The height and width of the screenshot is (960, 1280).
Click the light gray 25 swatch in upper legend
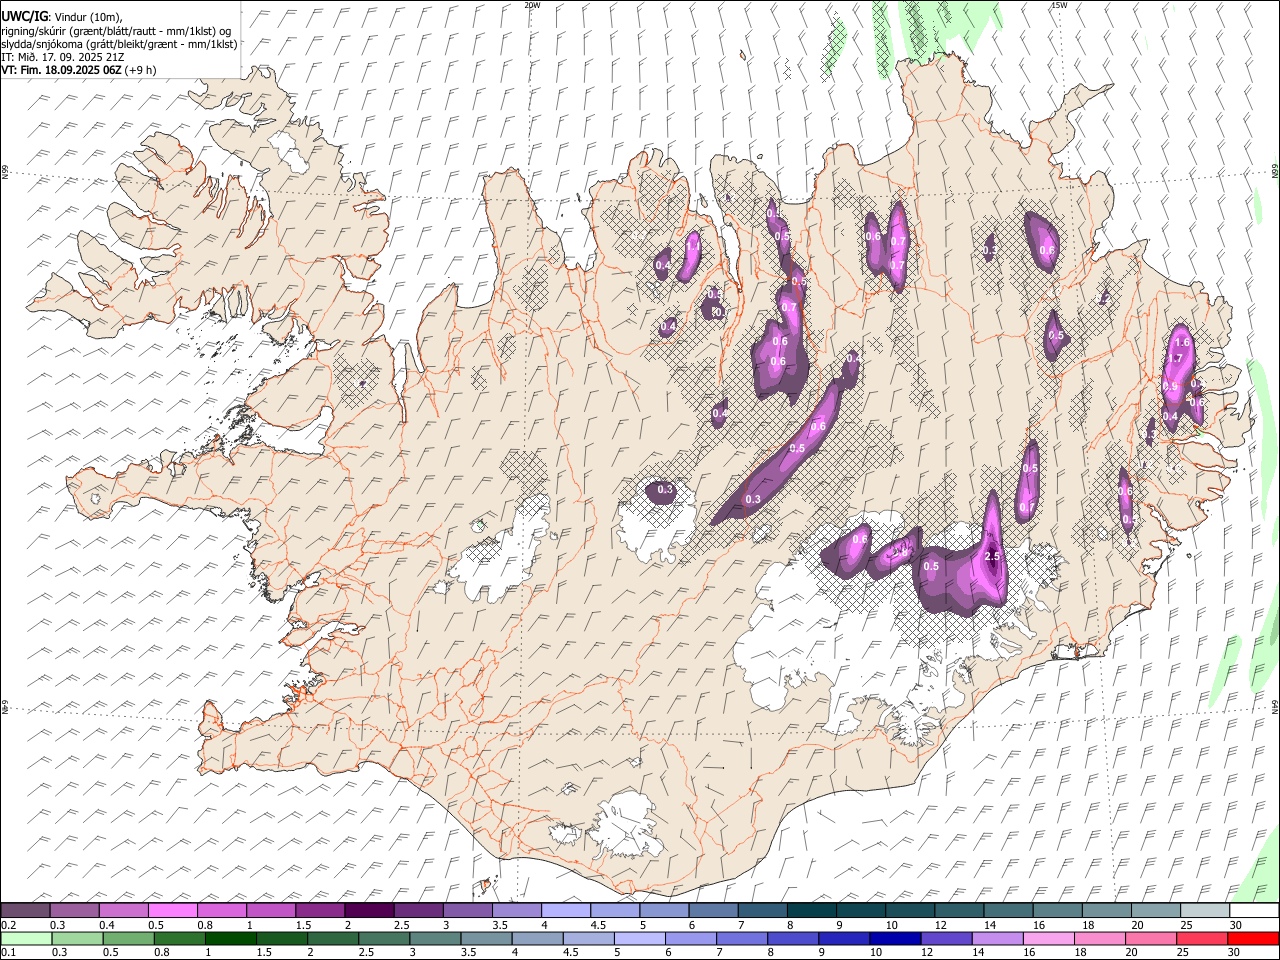coord(1205,911)
